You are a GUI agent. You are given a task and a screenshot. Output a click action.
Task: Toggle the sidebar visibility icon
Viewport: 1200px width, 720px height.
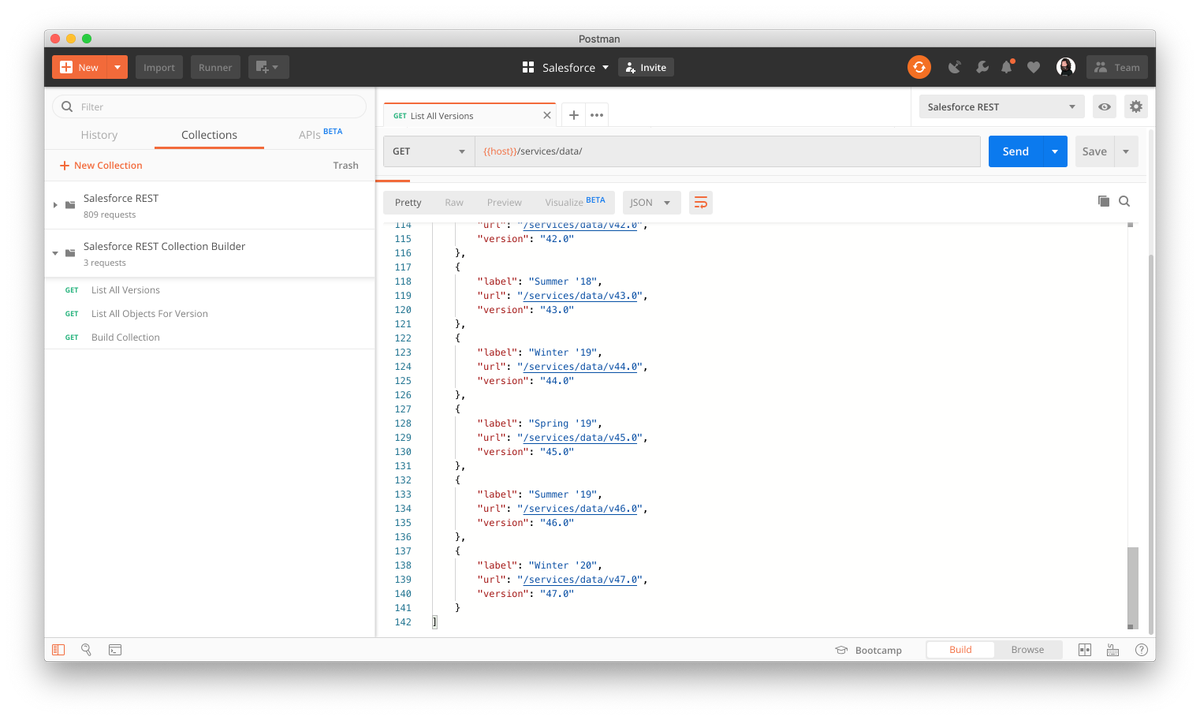[x=59, y=650]
